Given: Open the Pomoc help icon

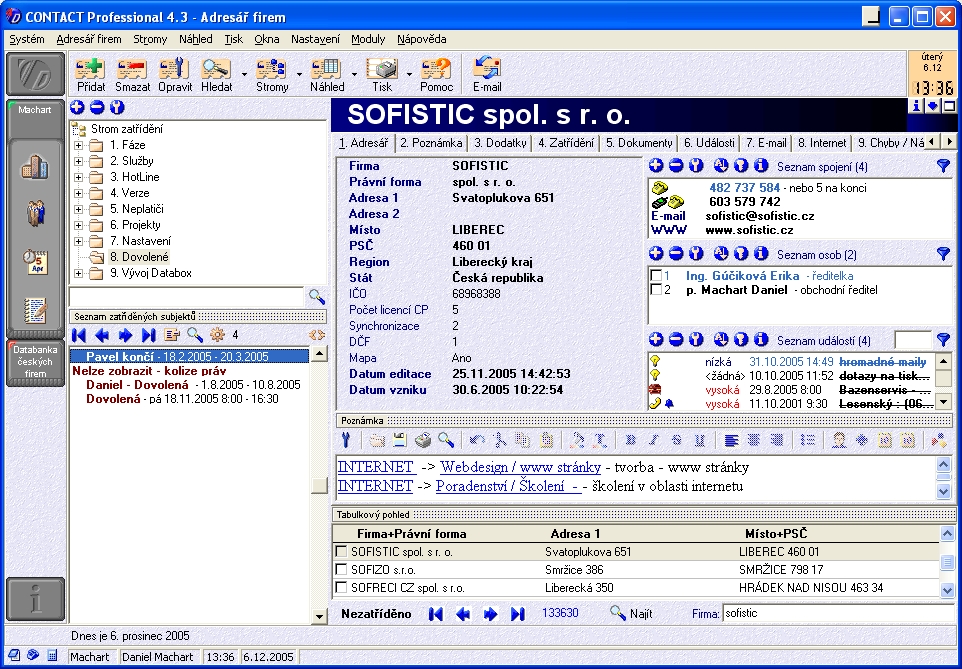Looking at the screenshot, I should (436, 70).
